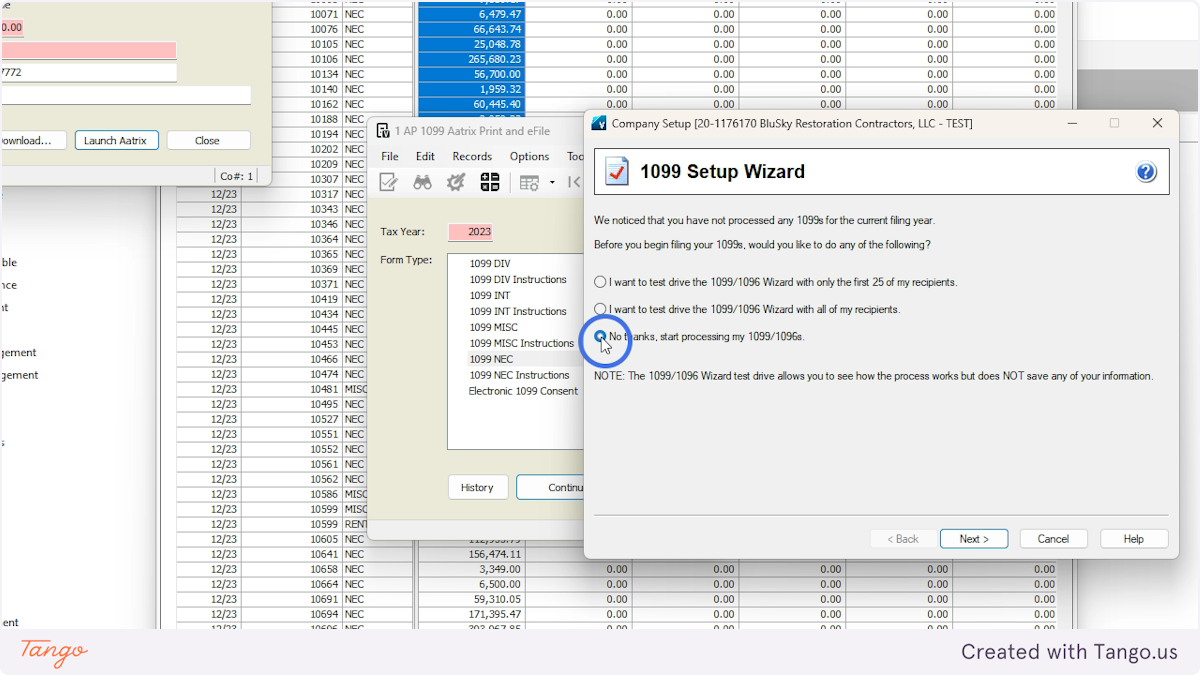Click the wizard Help button

(1134, 539)
